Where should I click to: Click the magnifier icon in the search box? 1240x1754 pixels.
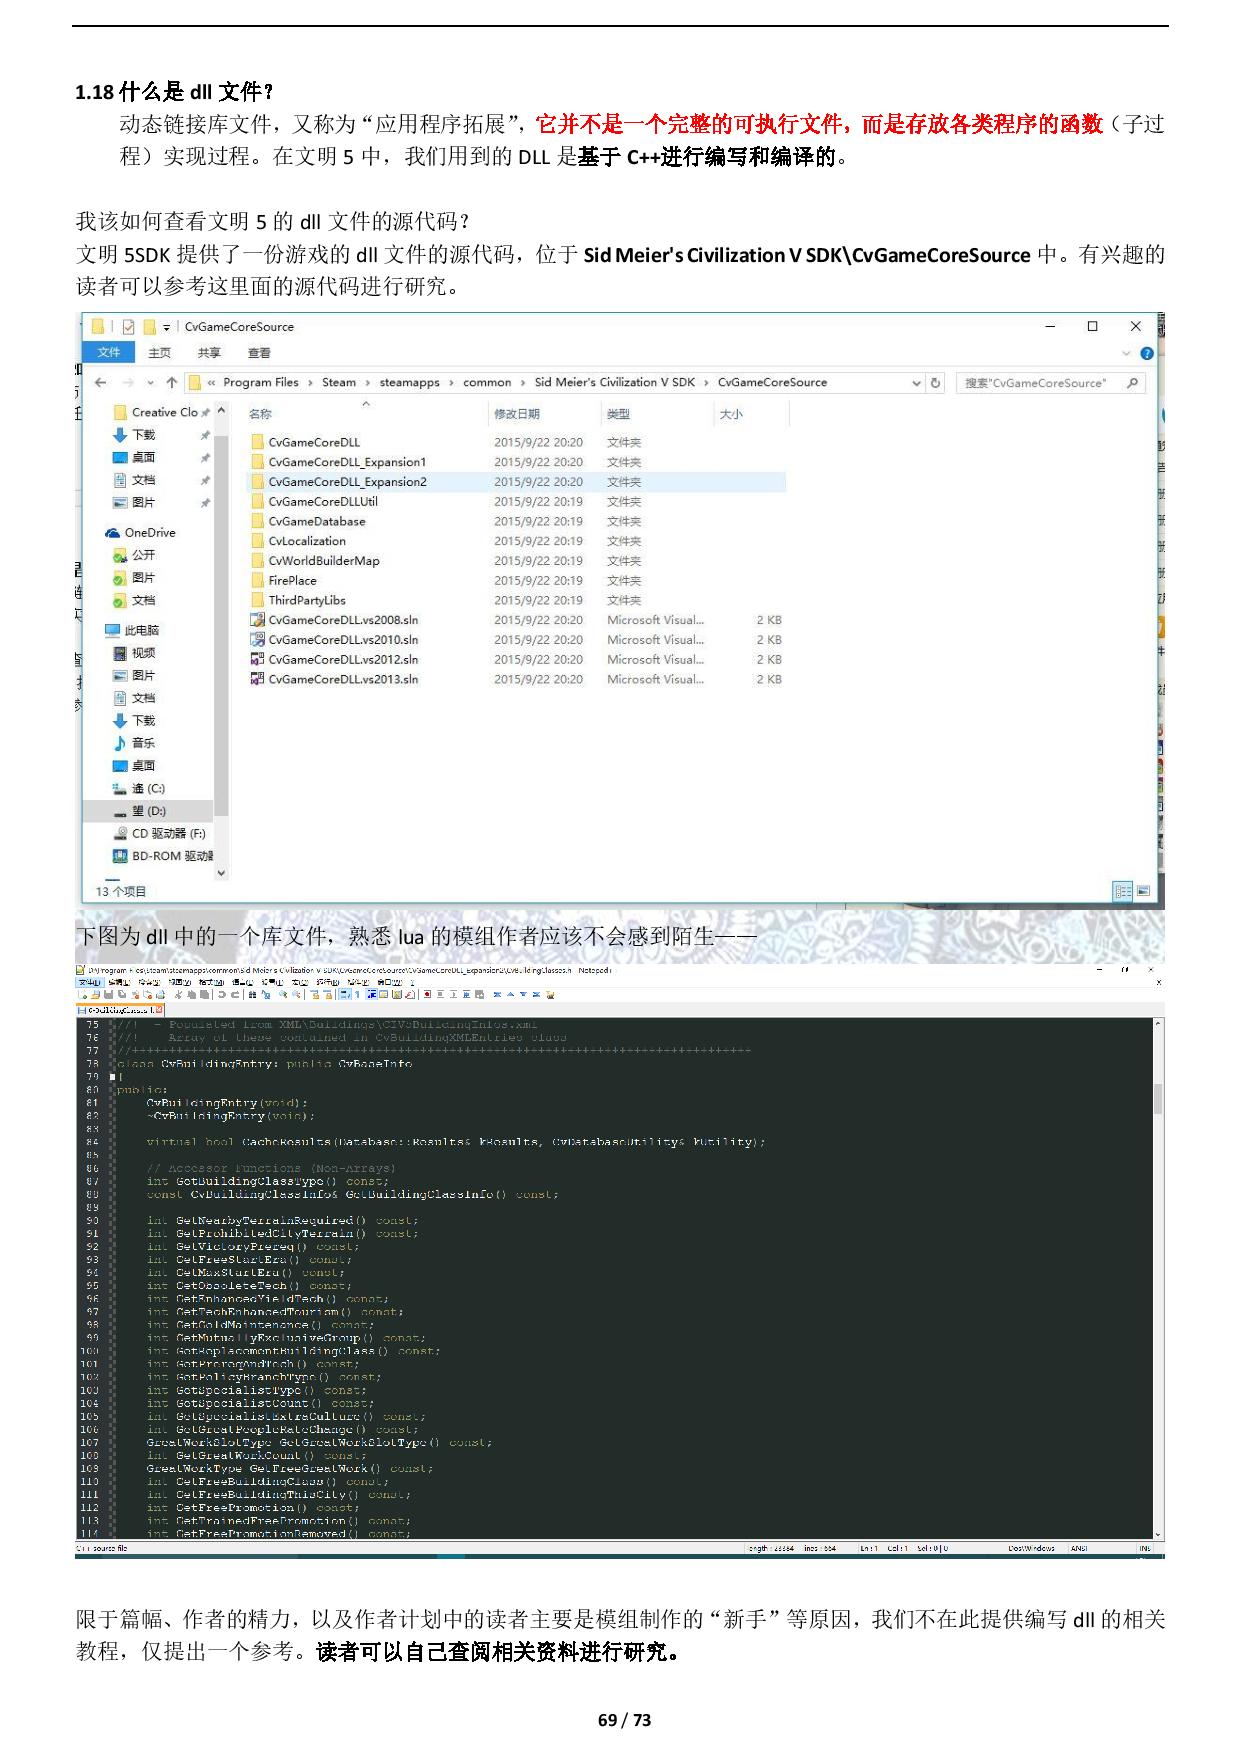click(x=1133, y=383)
